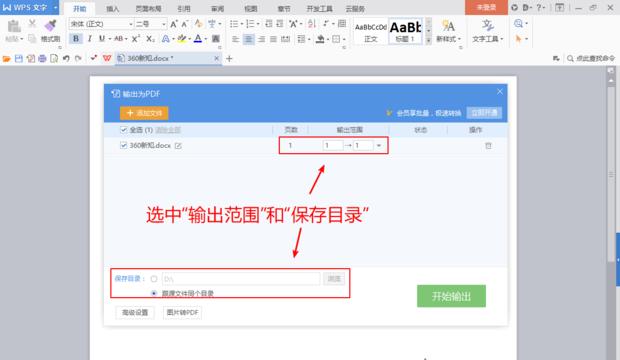The image size is (620, 360).
Task: Switch to the 页面布局 ribbon tab
Action: pyautogui.click(x=148, y=8)
